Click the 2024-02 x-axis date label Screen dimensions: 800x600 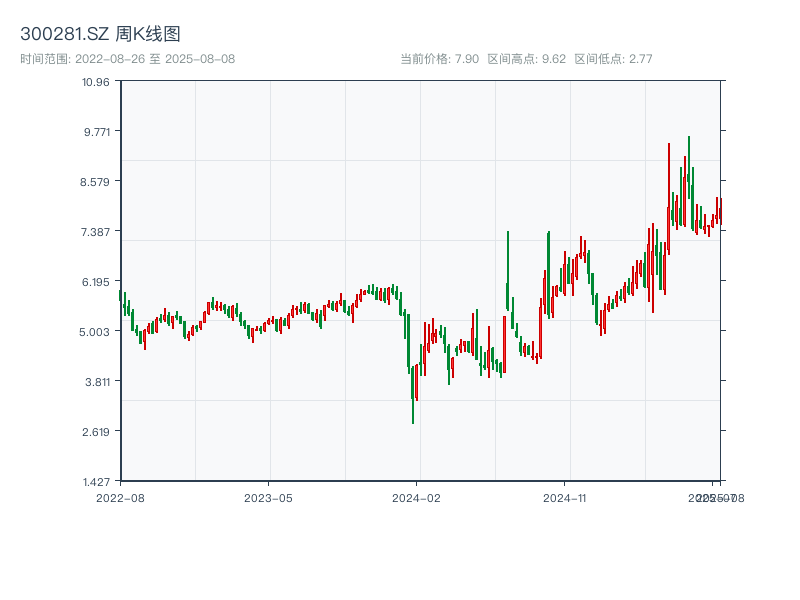417,497
